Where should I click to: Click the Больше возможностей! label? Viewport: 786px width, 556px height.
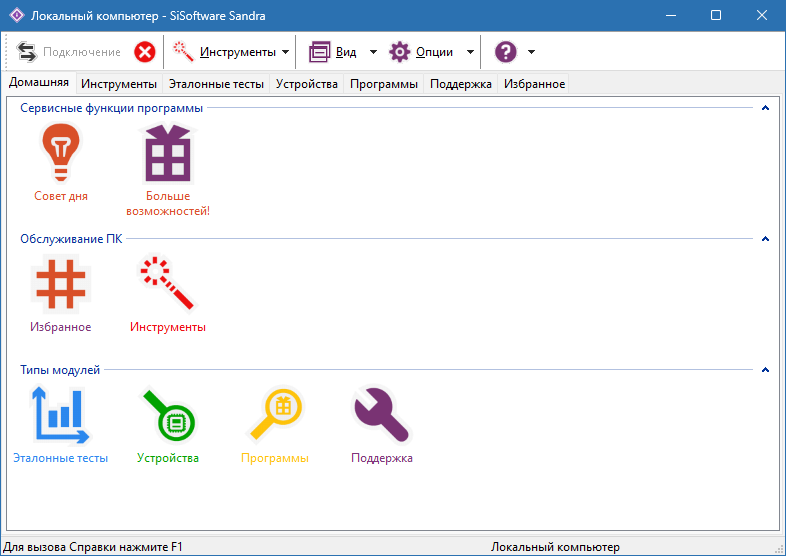168,204
